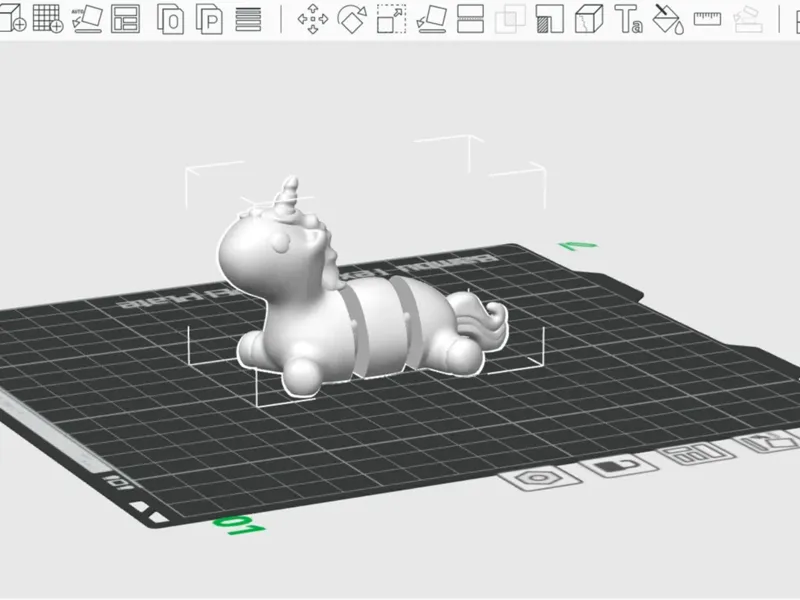
Task: Split model to parts (P icon)
Action: (x=209, y=19)
